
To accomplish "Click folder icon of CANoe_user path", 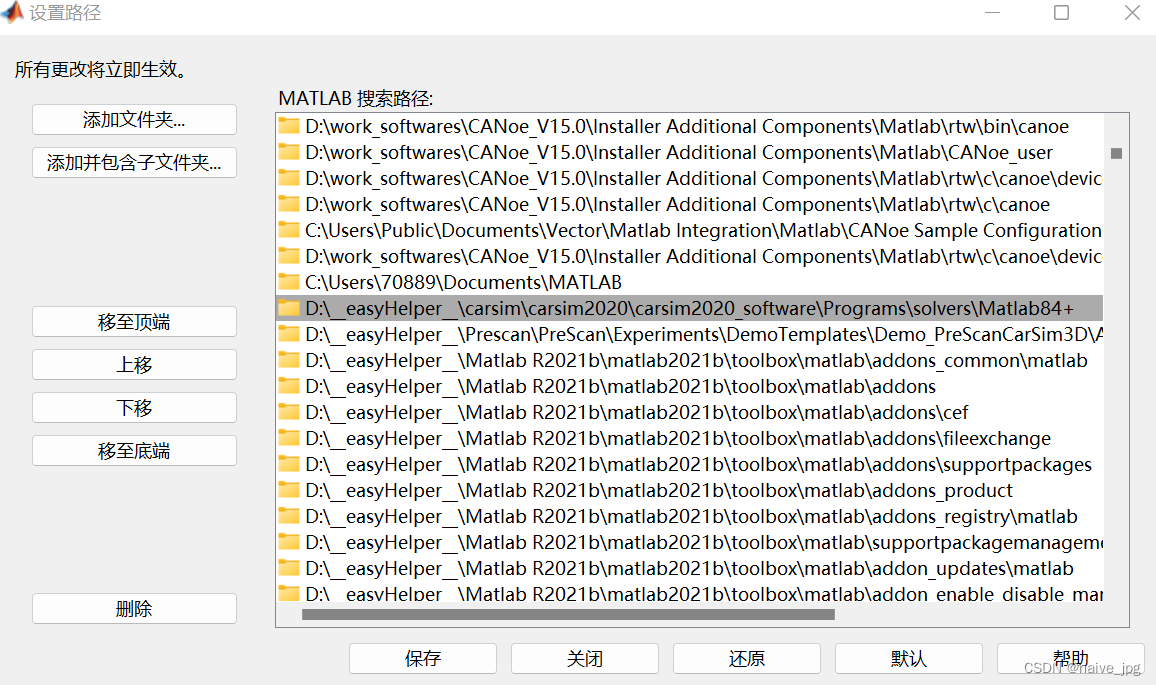I will (289, 152).
